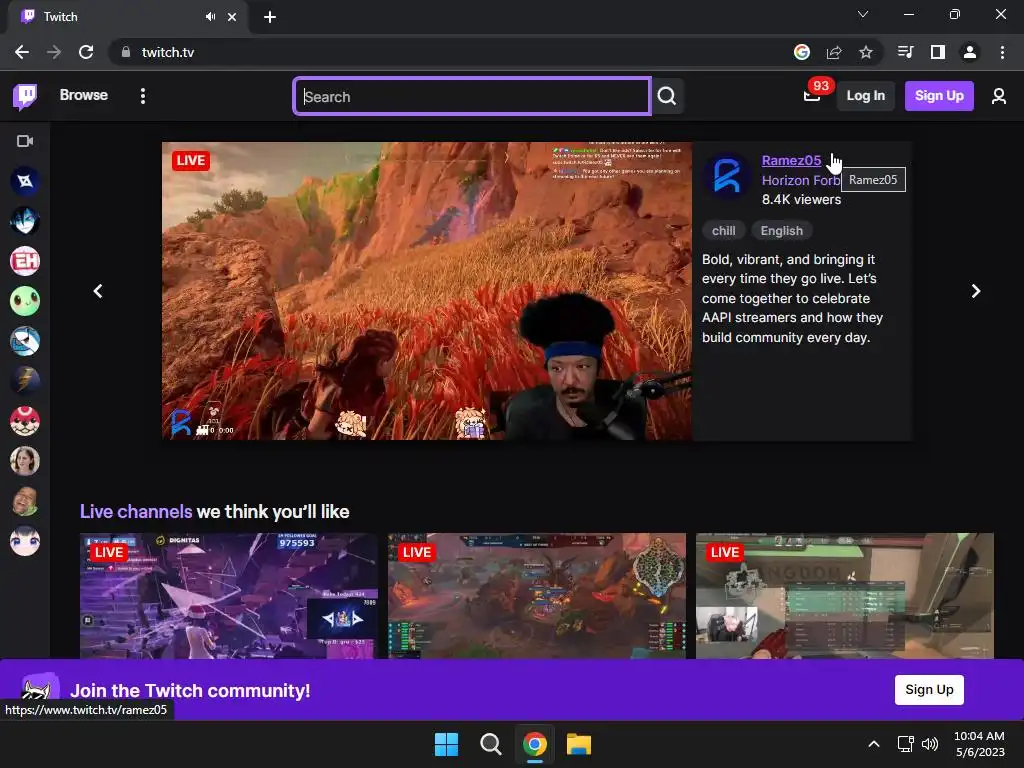Open the Chrome profile icon
The width and height of the screenshot is (1024, 768).
click(970, 52)
